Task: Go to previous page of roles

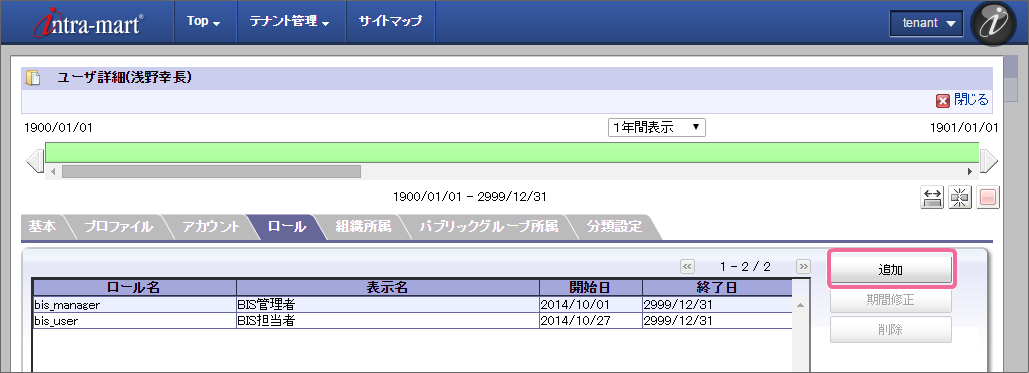Action: coord(687,267)
